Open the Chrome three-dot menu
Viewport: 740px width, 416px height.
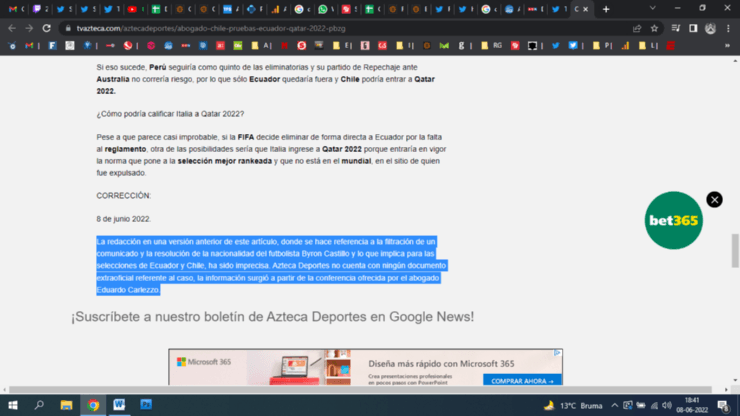click(728, 28)
